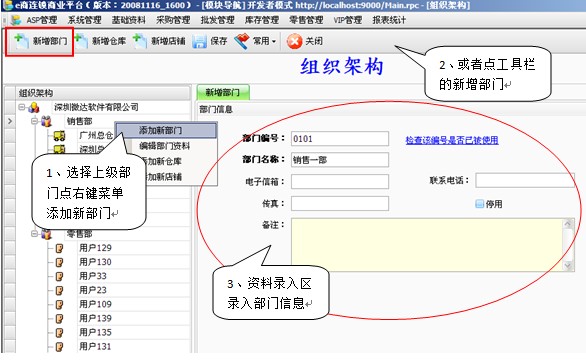This screenshot has width=586, height=360.
Task: Open the 报表统计 menu
Action: pyautogui.click(x=389, y=20)
